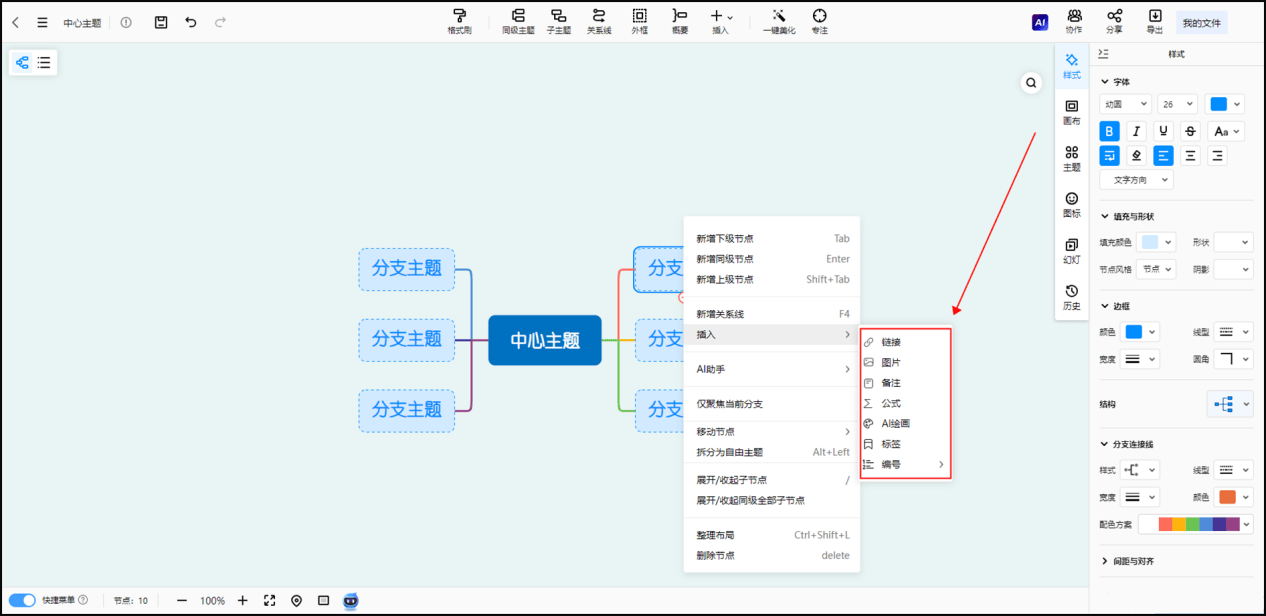Expand the 文字方向 text direction dropdown

[1136, 179]
